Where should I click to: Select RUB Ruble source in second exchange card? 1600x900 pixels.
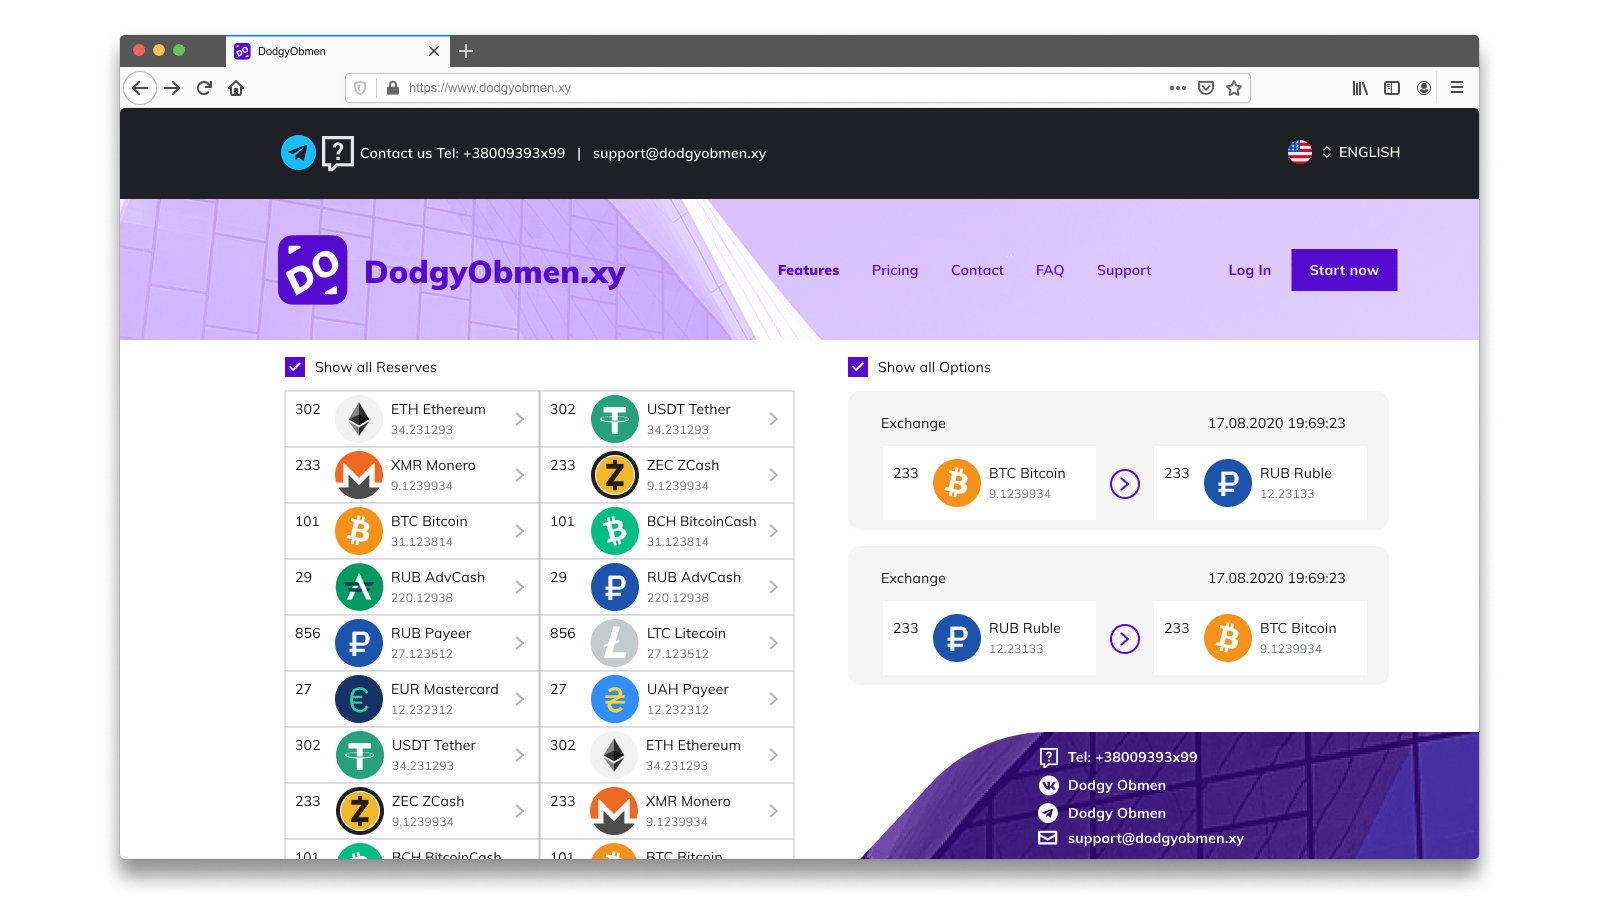pos(989,638)
